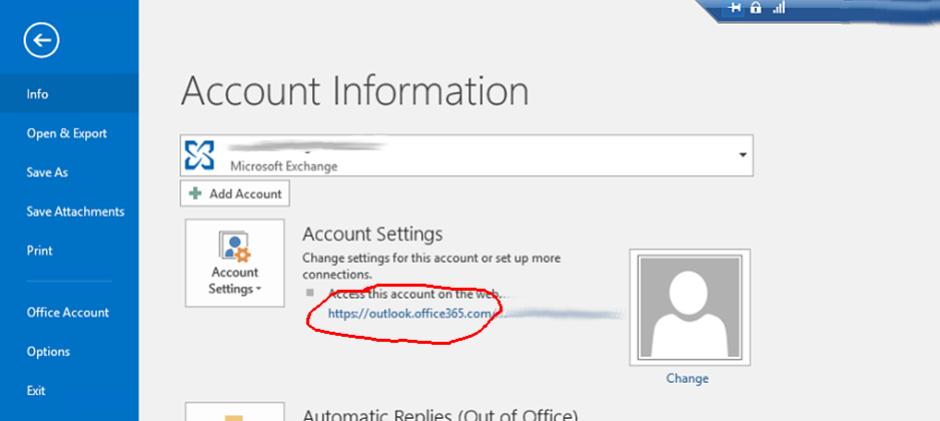Go to Office Account

coord(67,312)
